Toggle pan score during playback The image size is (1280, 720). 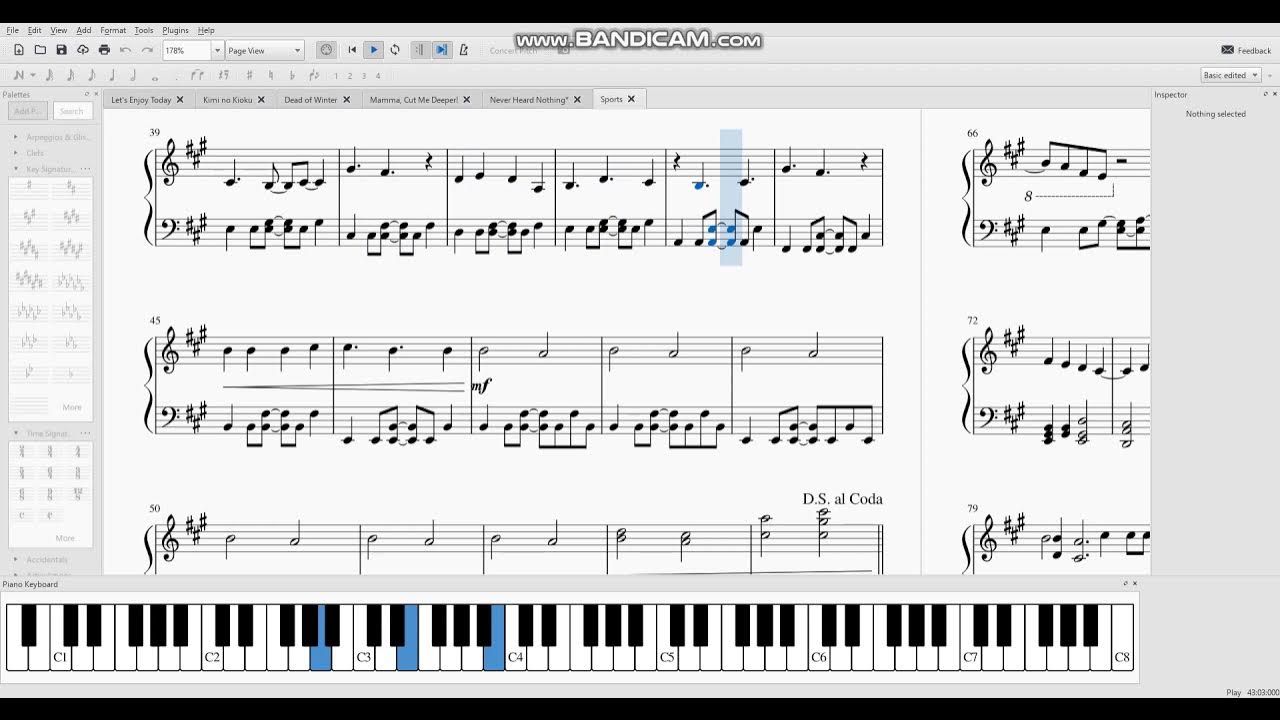coord(441,50)
